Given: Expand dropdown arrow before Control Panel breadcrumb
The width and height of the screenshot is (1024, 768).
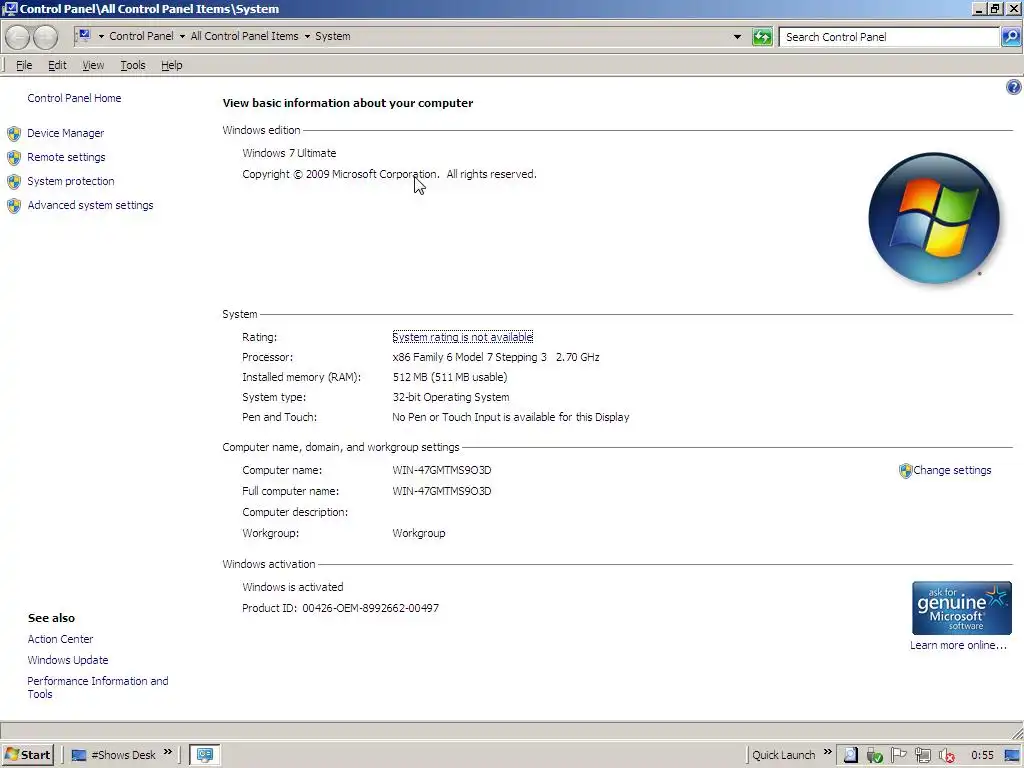Looking at the screenshot, I should click(x=101, y=37).
